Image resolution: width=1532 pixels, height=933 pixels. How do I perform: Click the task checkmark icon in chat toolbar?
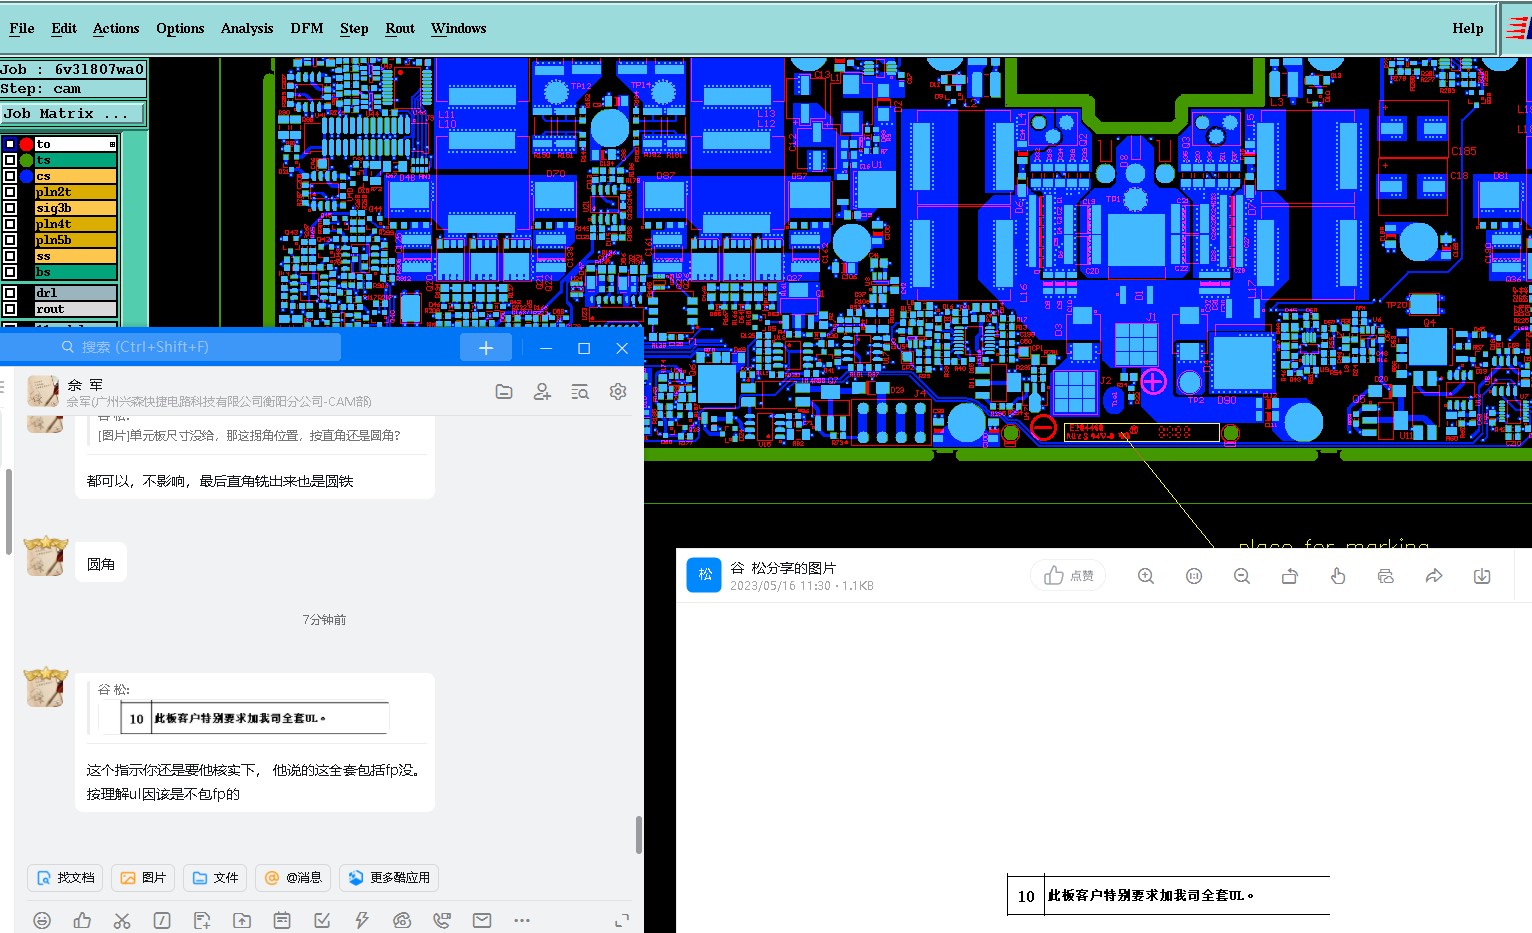322,920
